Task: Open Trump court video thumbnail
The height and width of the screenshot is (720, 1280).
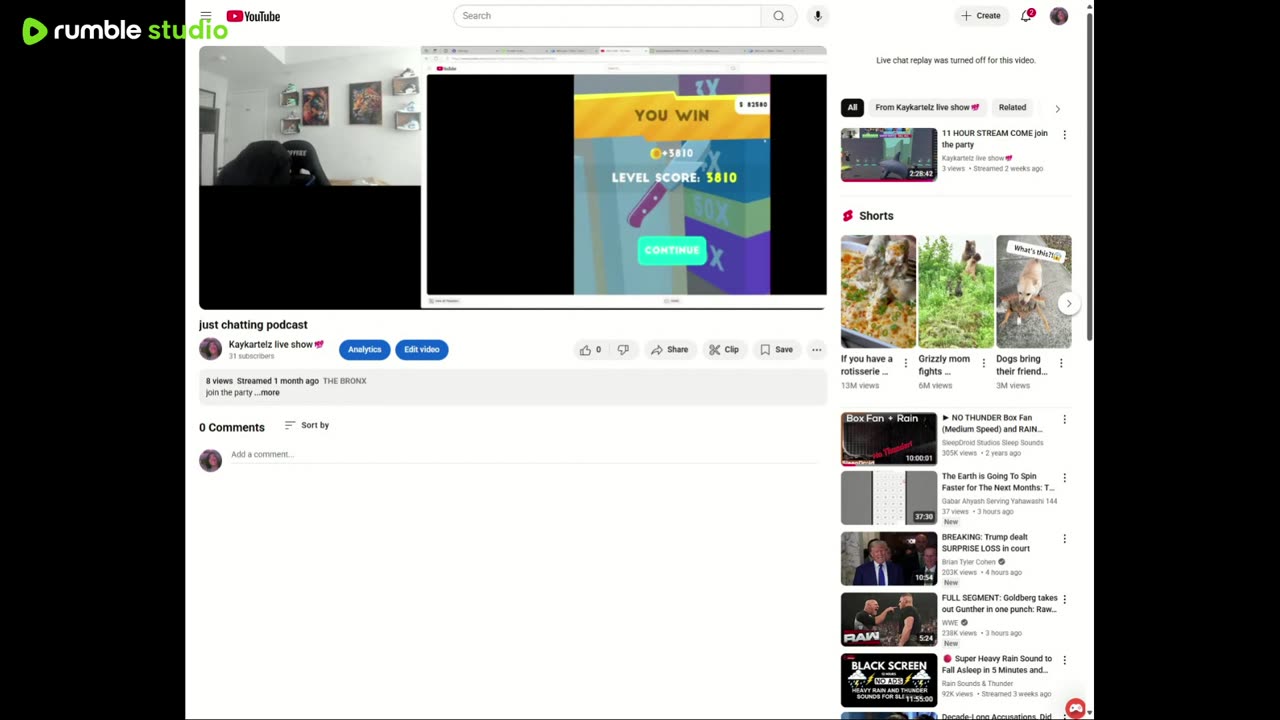Action: point(889,559)
